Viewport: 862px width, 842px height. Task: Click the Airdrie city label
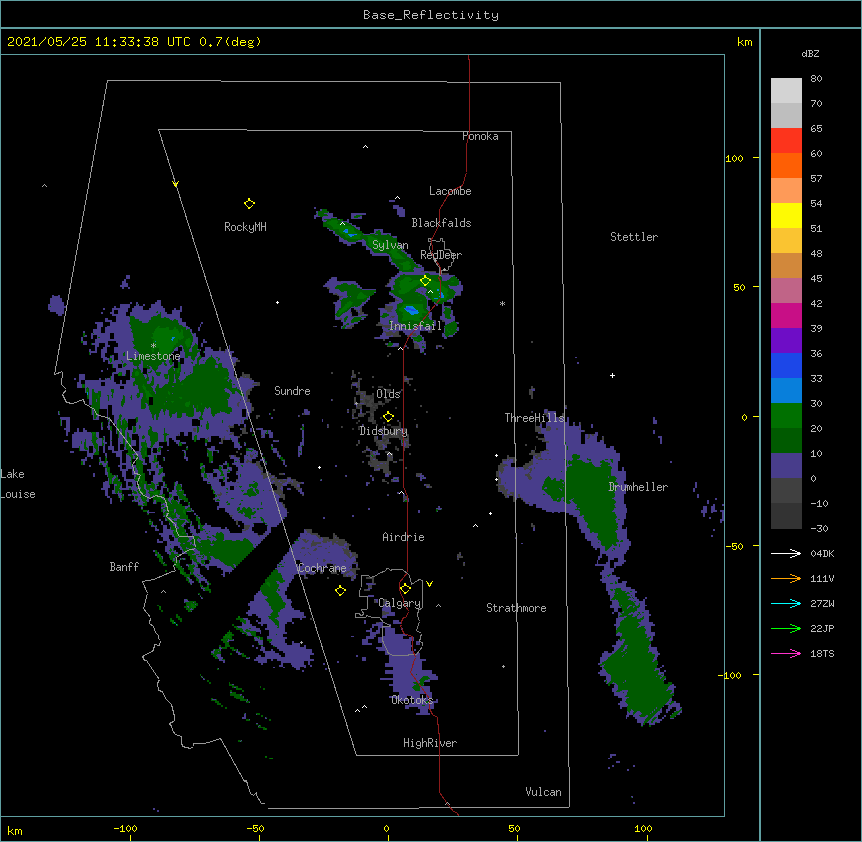[x=403, y=537]
